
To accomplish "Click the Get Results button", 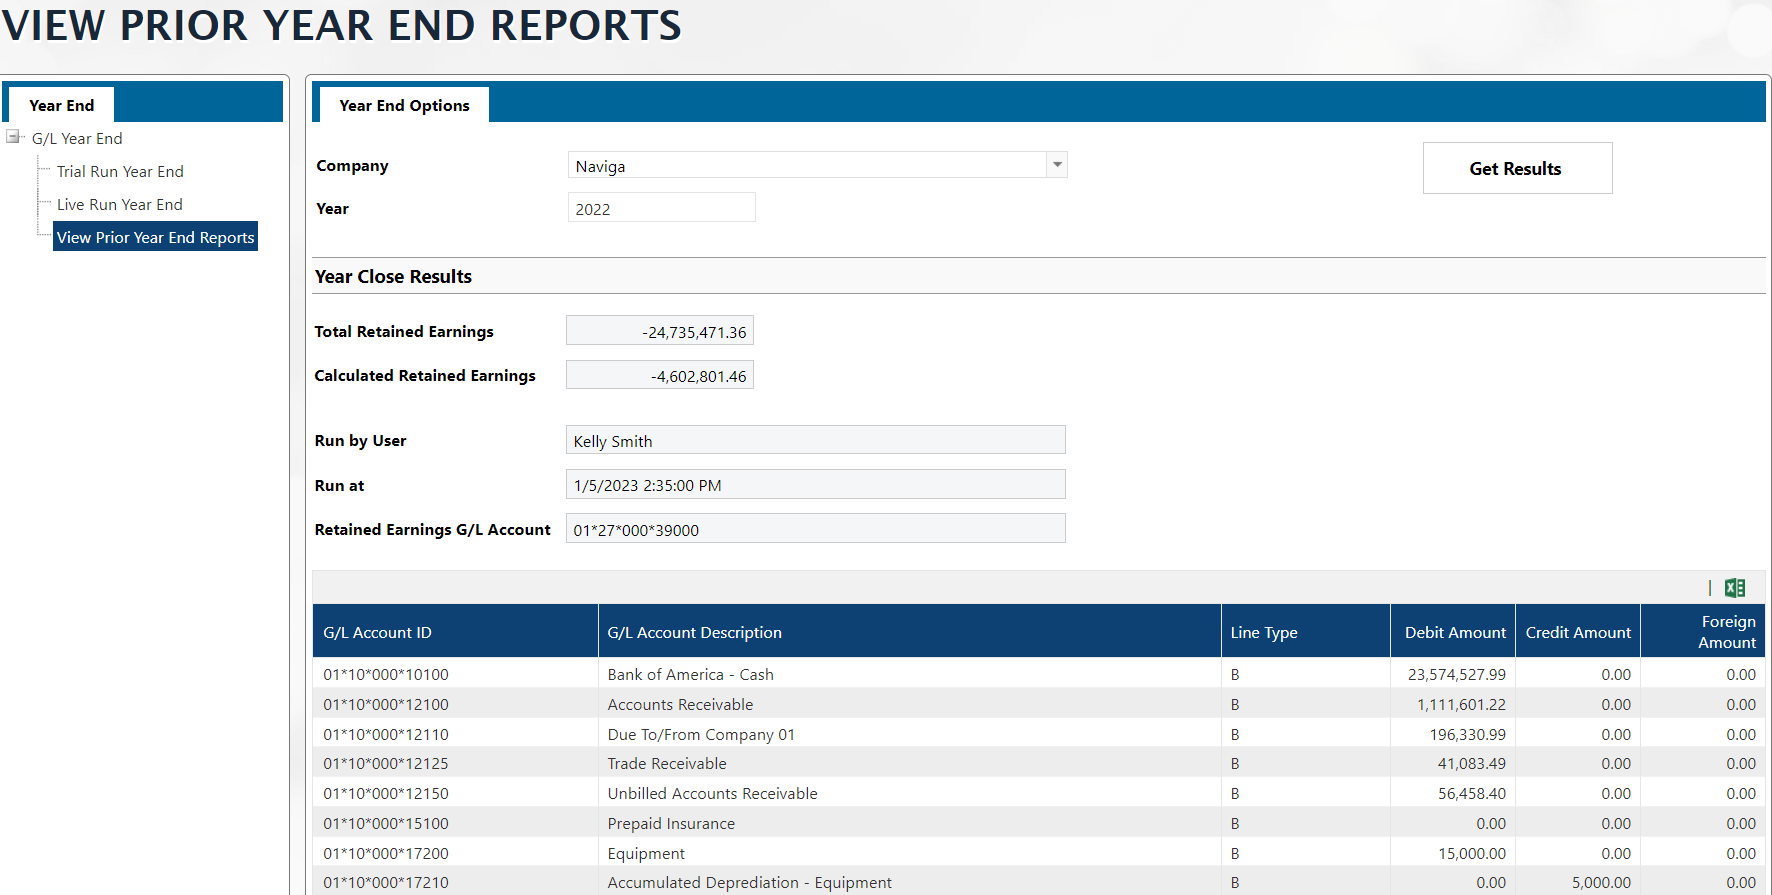I will (1516, 168).
